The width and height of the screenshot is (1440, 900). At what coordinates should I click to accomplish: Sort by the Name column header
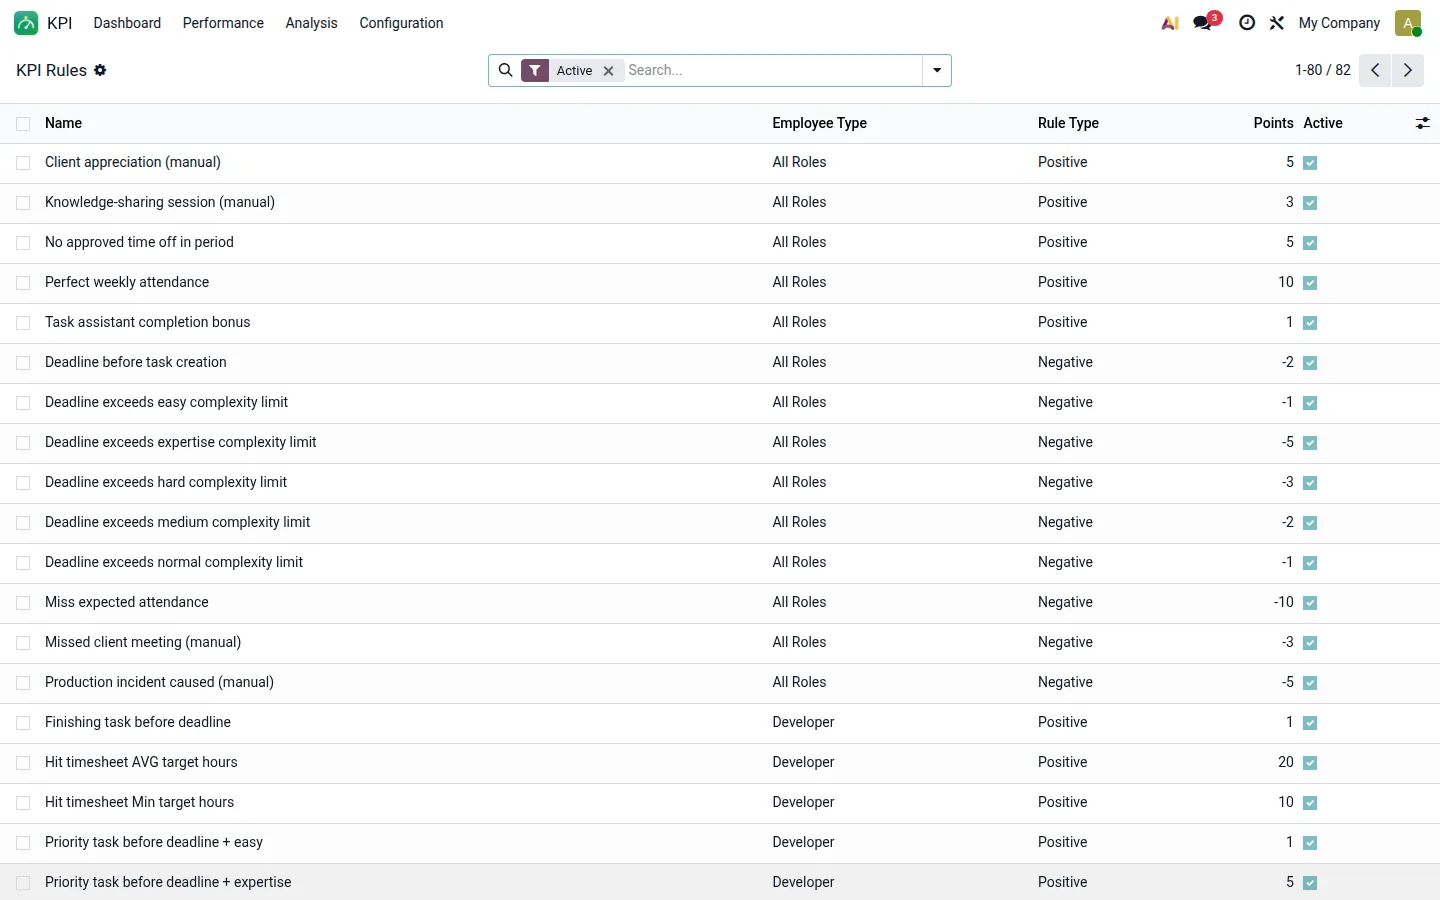(63, 123)
